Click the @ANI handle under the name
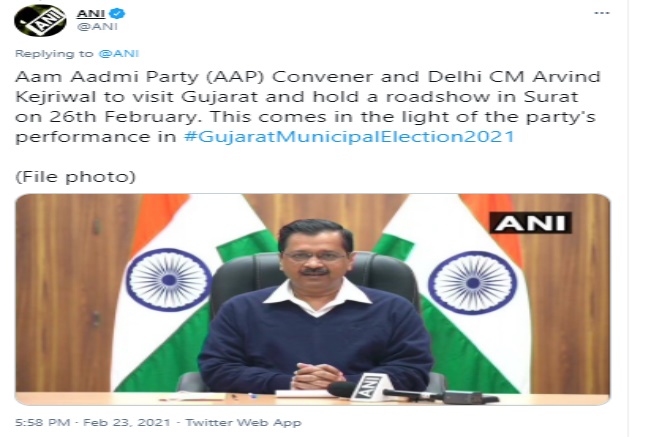The width and height of the screenshot is (650, 437). [x=93, y=29]
